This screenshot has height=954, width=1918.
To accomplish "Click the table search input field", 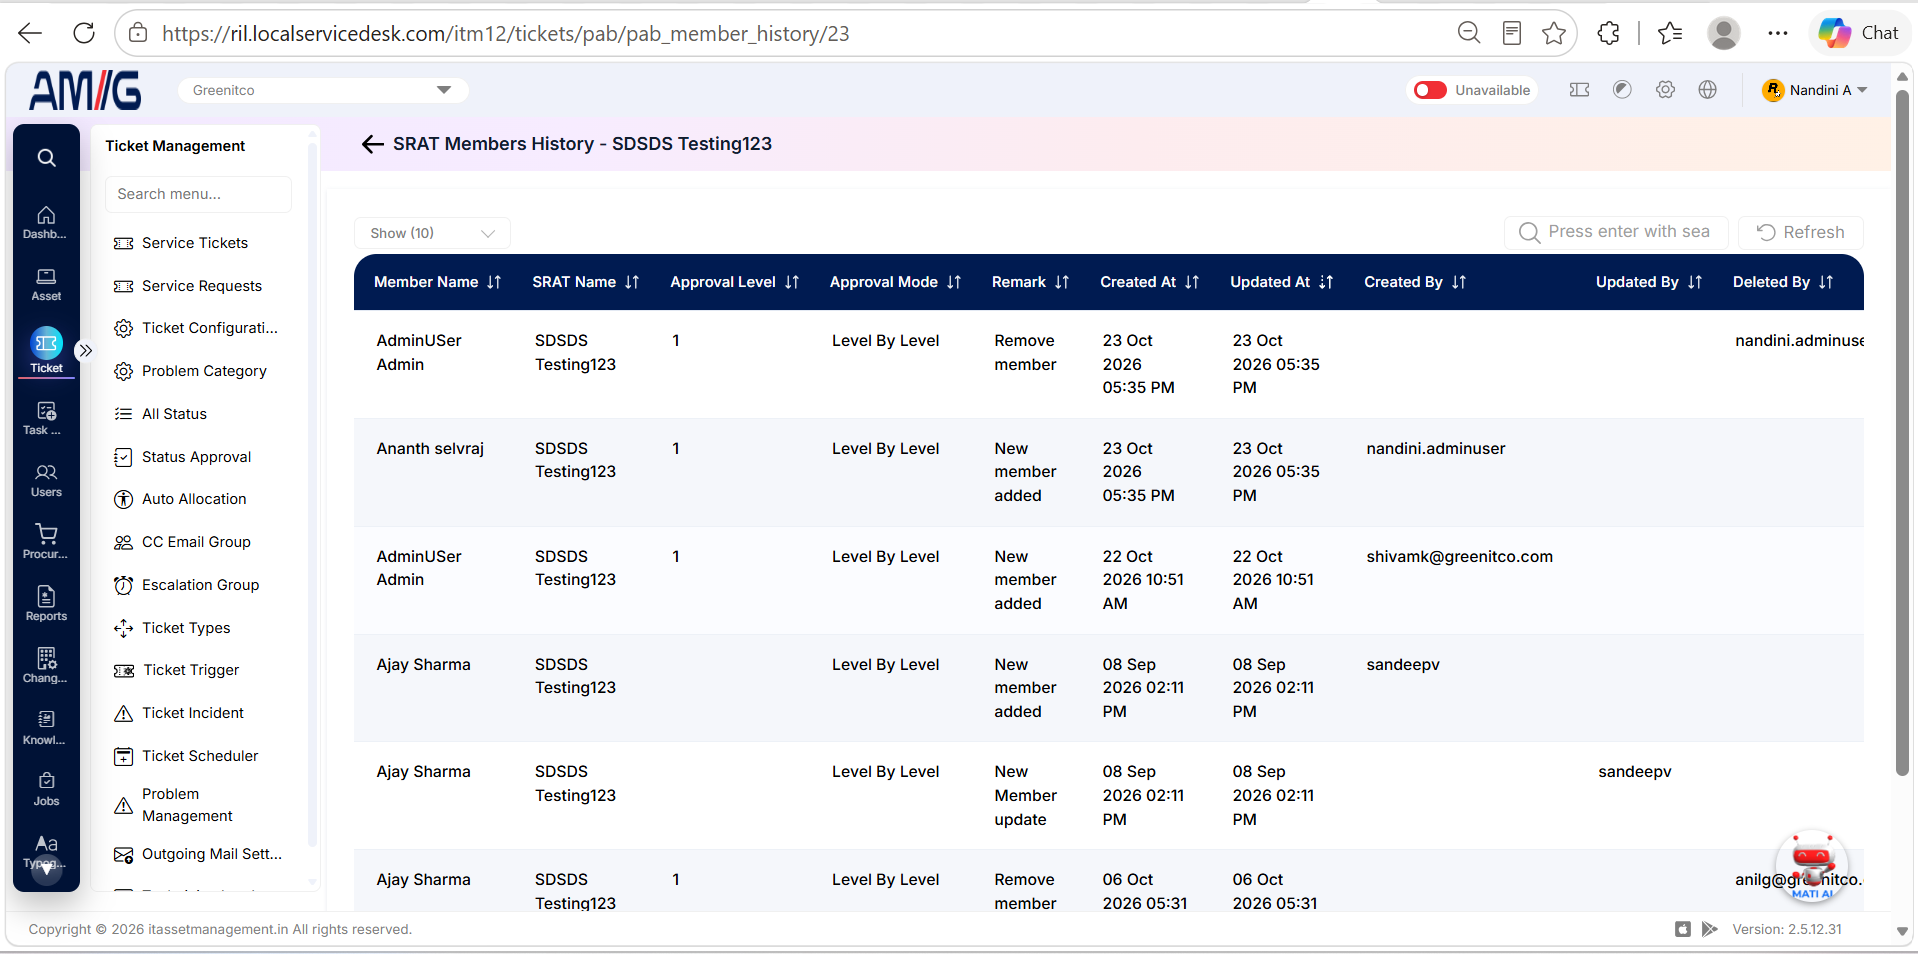I will 1615,232.
